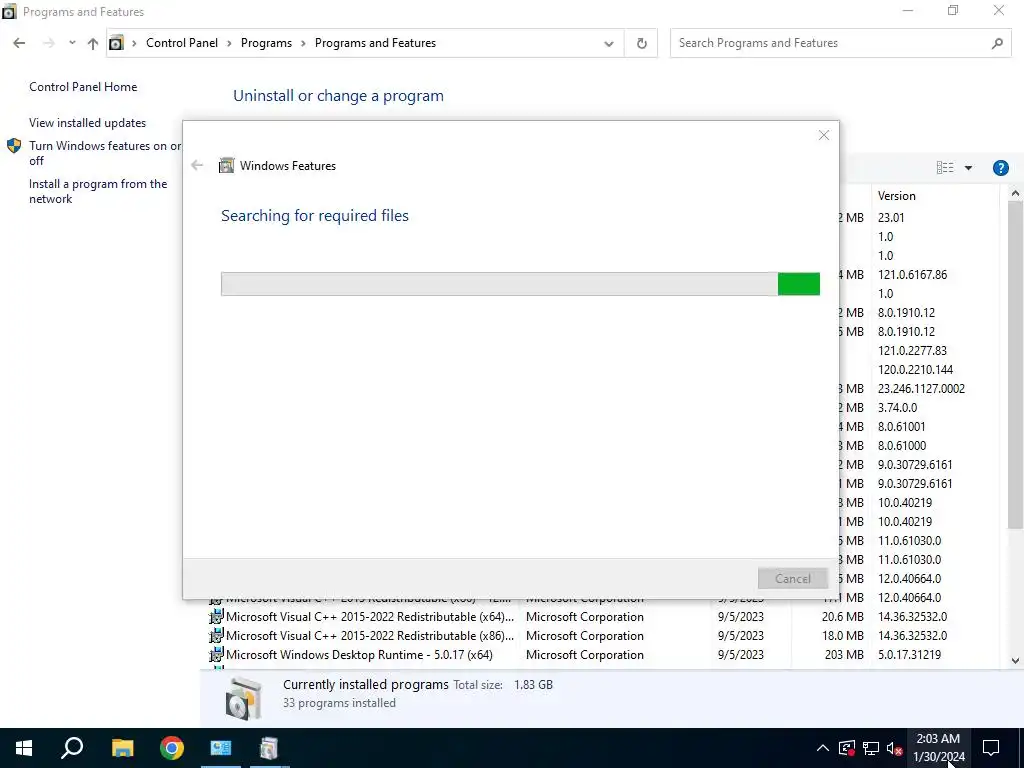Open View installed updates
1024x768 pixels.
click(x=88, y=123)
